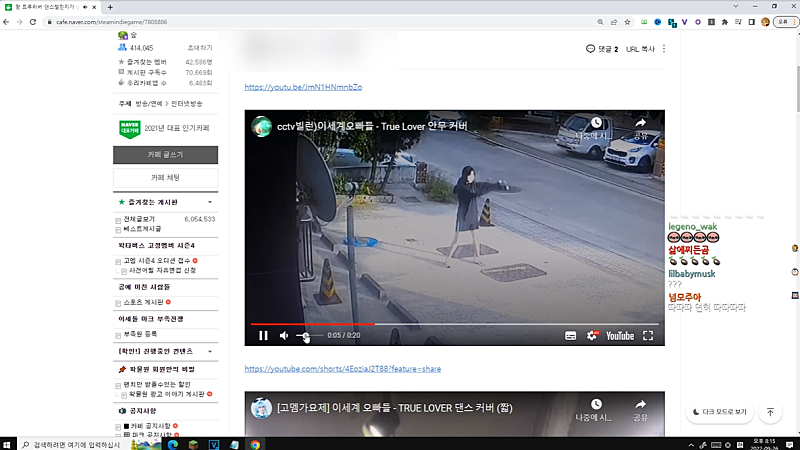Click the 인터넷방송 topic link

[x=187, y=104]
